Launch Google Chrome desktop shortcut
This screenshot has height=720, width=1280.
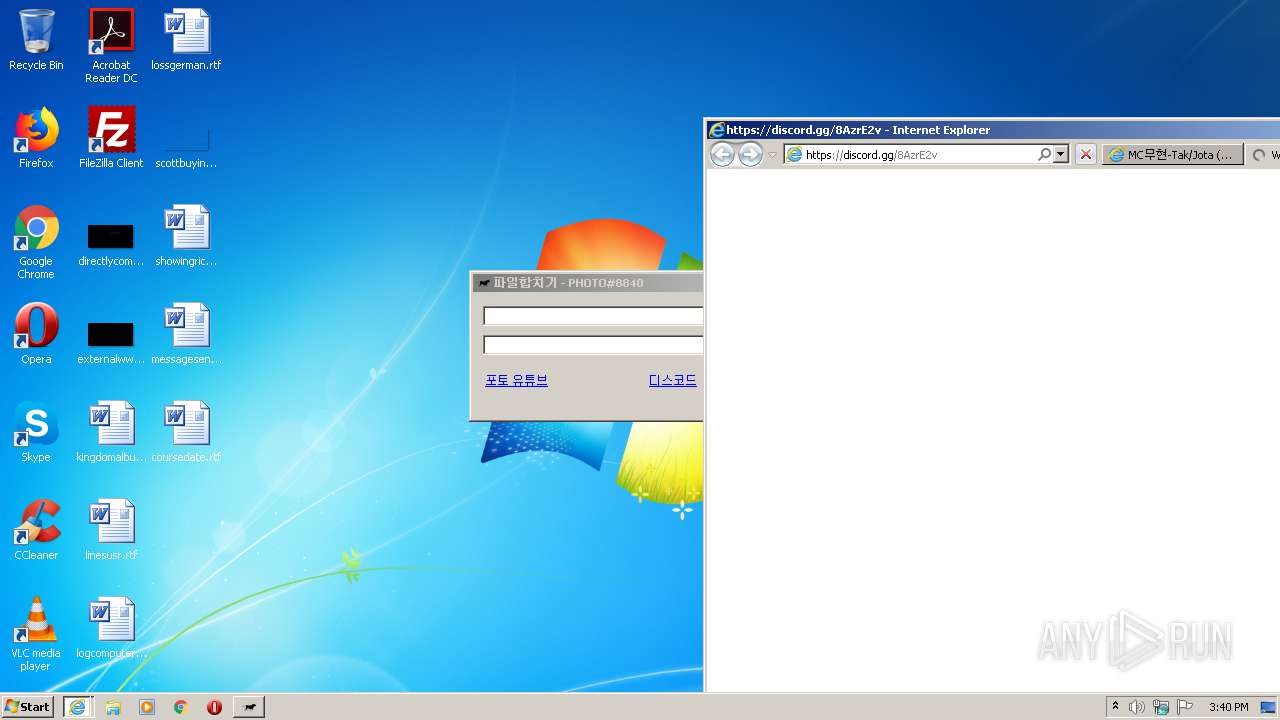(x=36, y=242)
